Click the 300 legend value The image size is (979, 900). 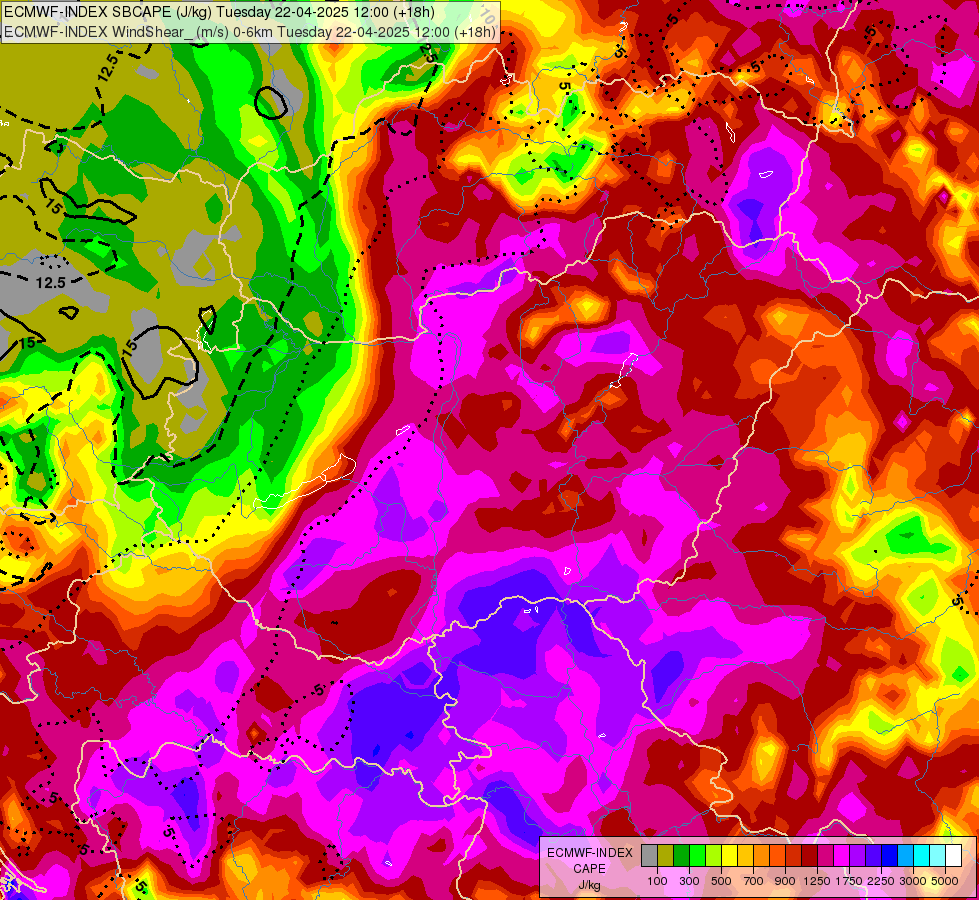[689, 881]
